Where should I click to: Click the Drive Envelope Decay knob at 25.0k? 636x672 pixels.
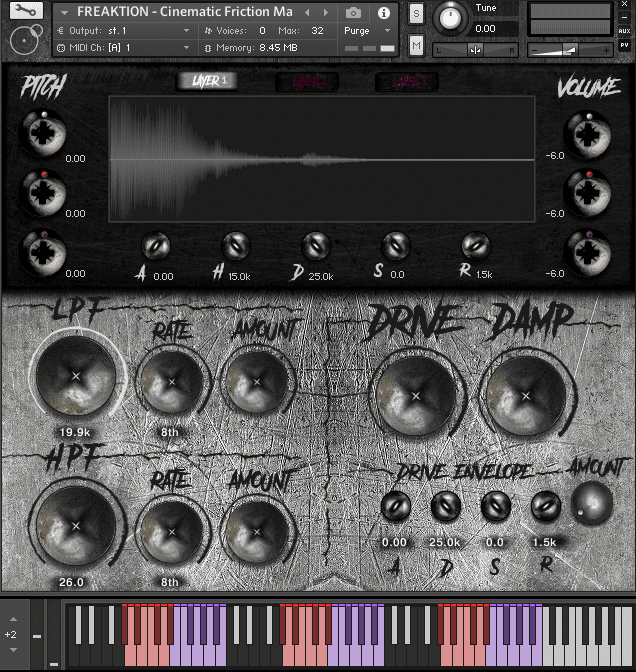446,506
